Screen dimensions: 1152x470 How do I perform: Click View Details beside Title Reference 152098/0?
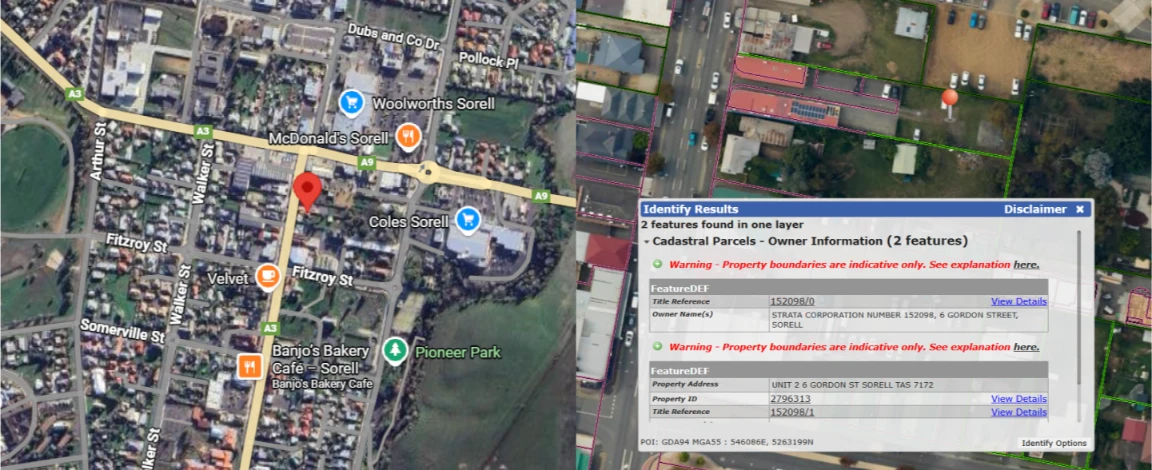click(1019, 301)
